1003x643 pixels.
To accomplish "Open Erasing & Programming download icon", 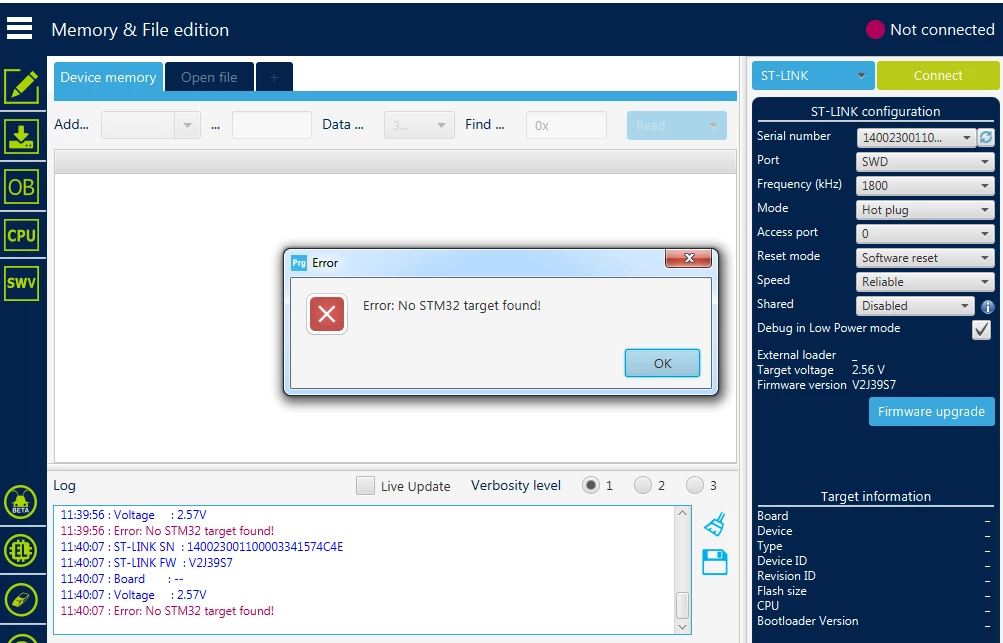I will coord(22,136).
